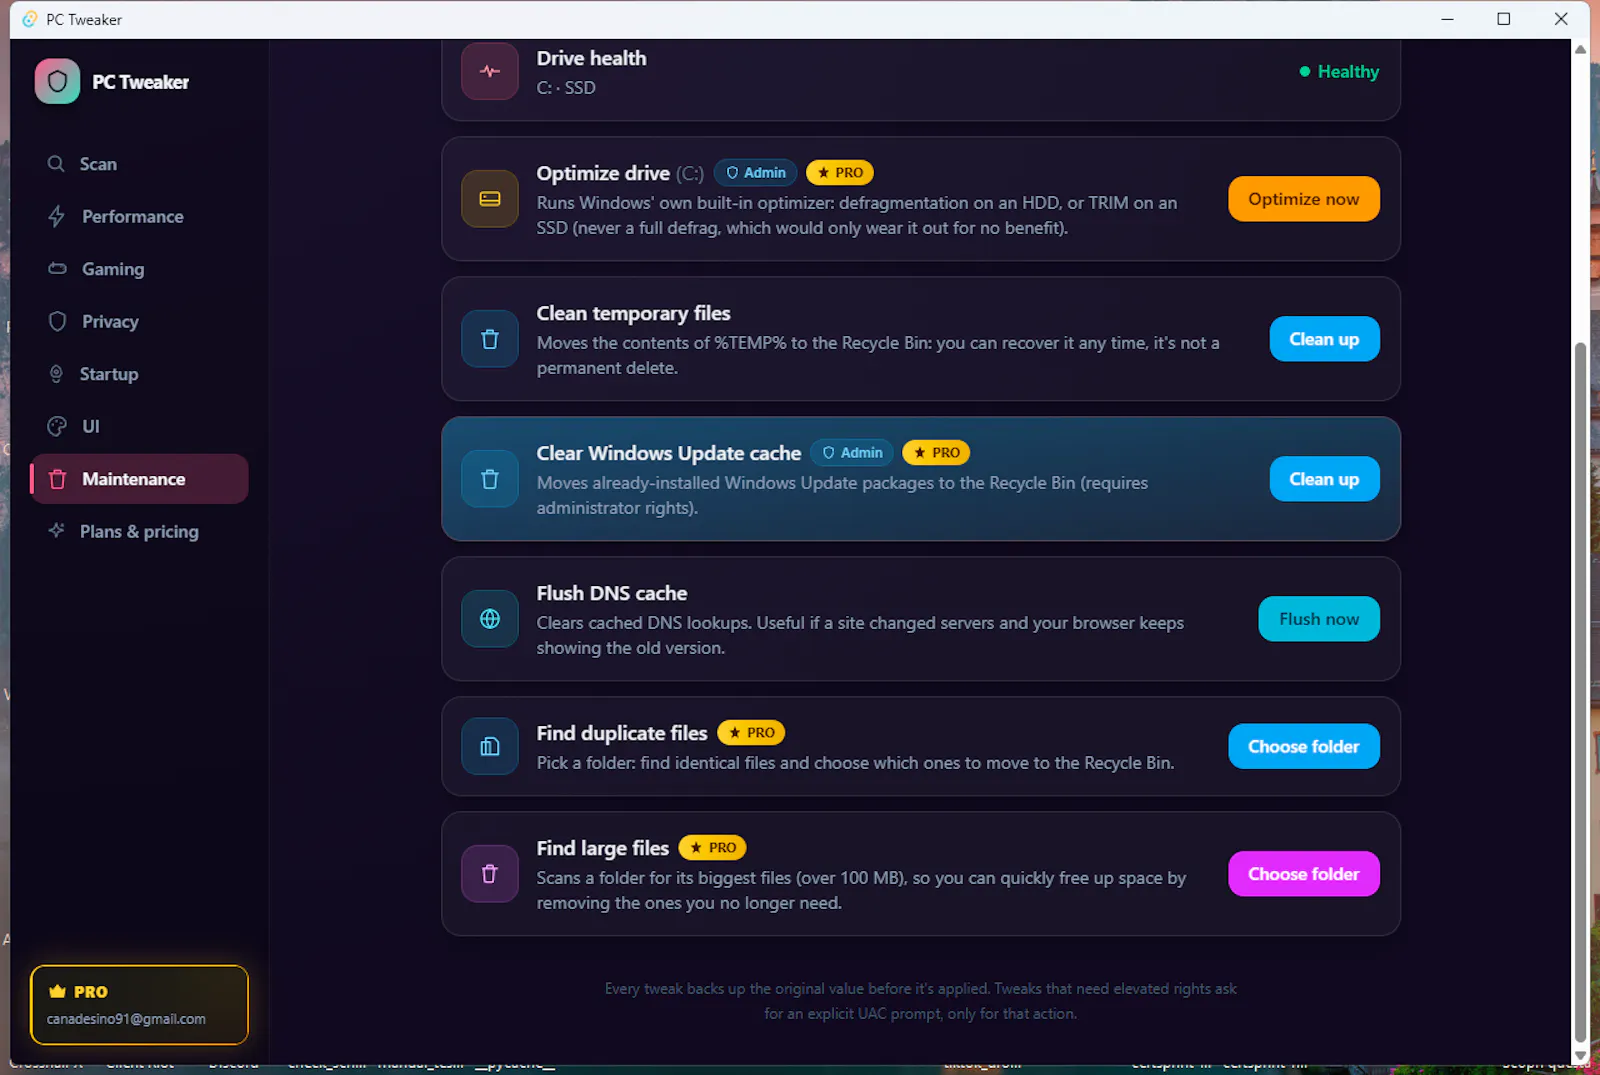Clean up Windows Update cache
This screenshot has height=1075, width=1600.
(1324, 479)
